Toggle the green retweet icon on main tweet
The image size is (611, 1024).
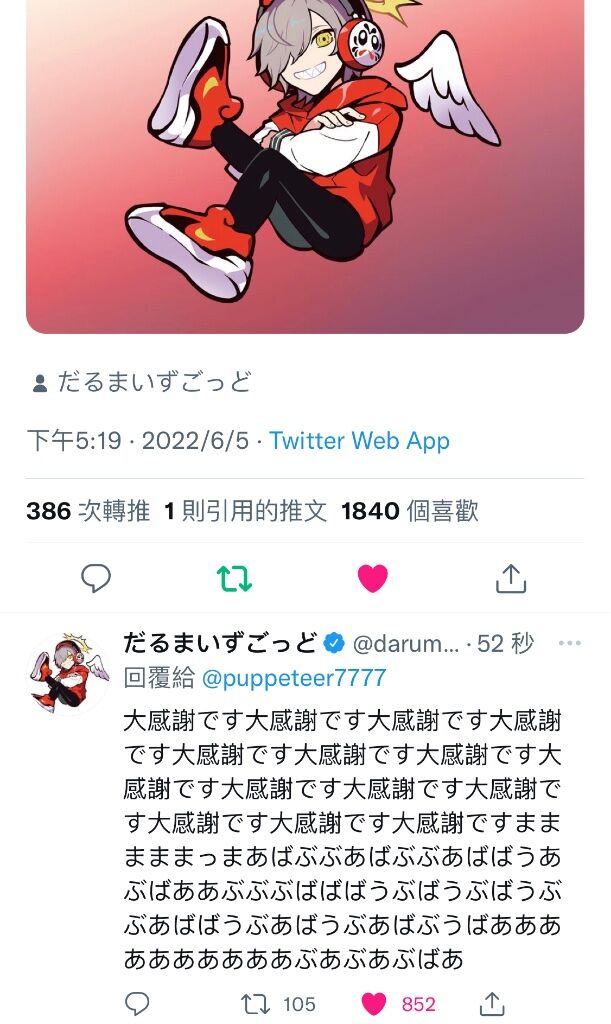tap(234, 579)
